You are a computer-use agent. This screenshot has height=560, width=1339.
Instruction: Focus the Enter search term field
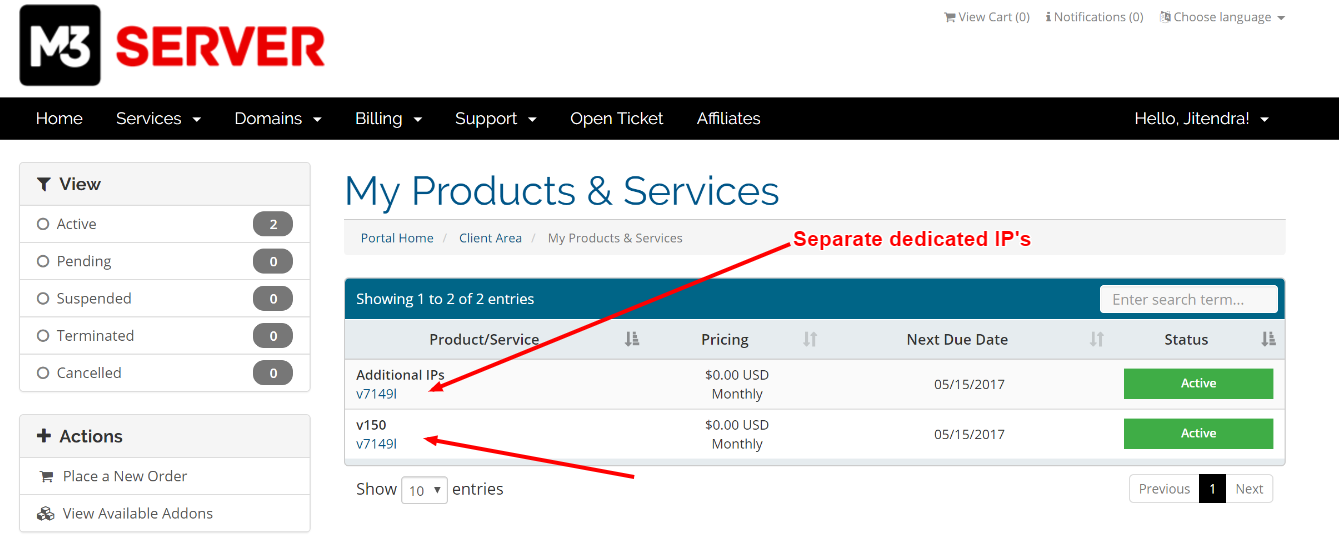[x=1189, y=299]
